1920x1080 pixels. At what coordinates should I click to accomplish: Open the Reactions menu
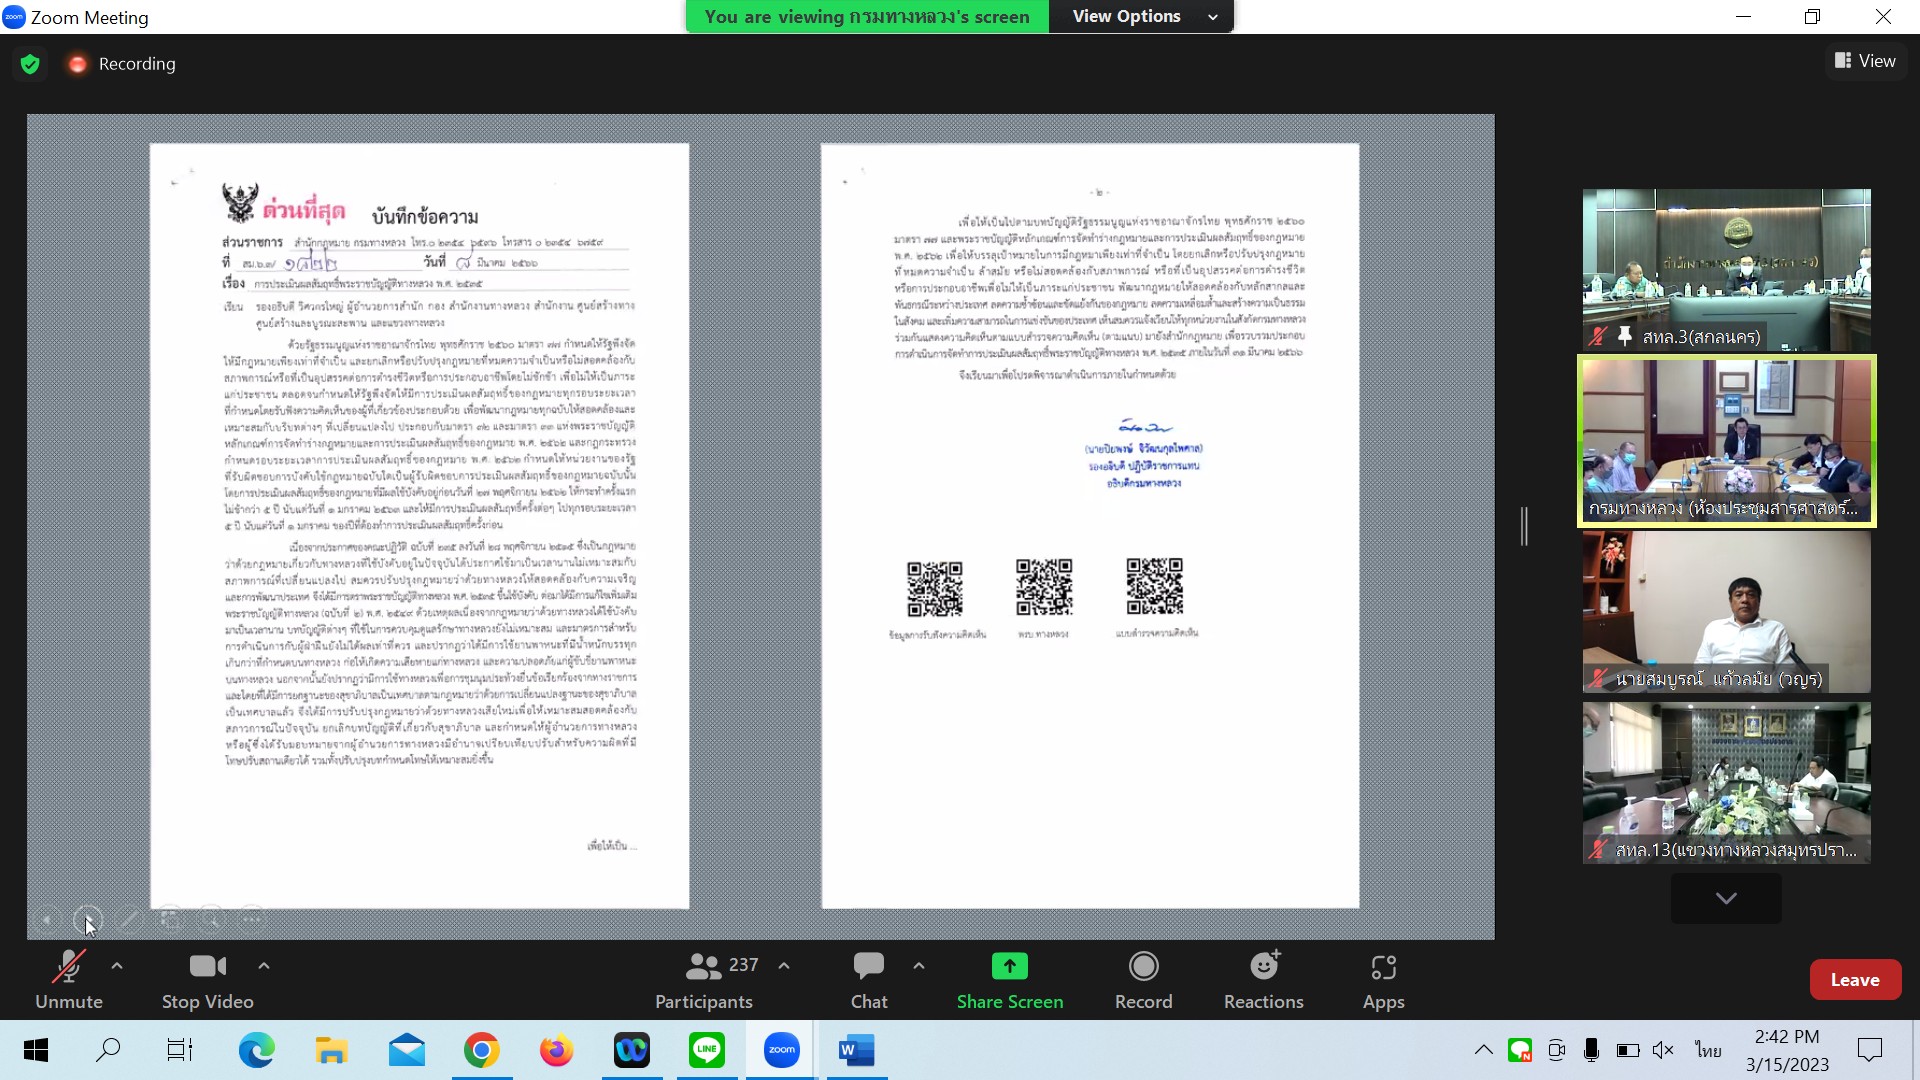(1263, 979)
